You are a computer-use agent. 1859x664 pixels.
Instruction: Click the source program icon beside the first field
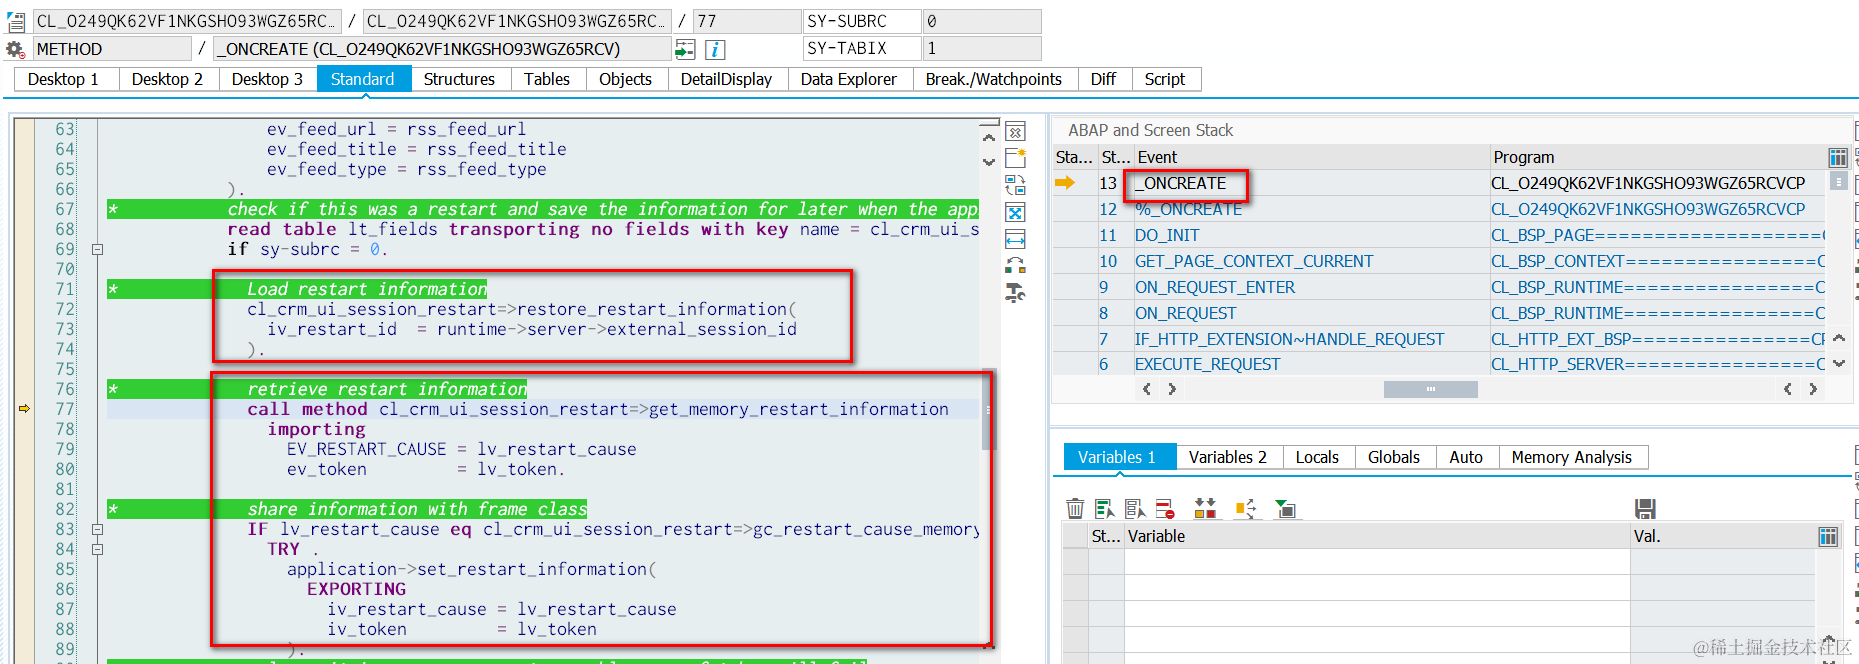(16, 21)
